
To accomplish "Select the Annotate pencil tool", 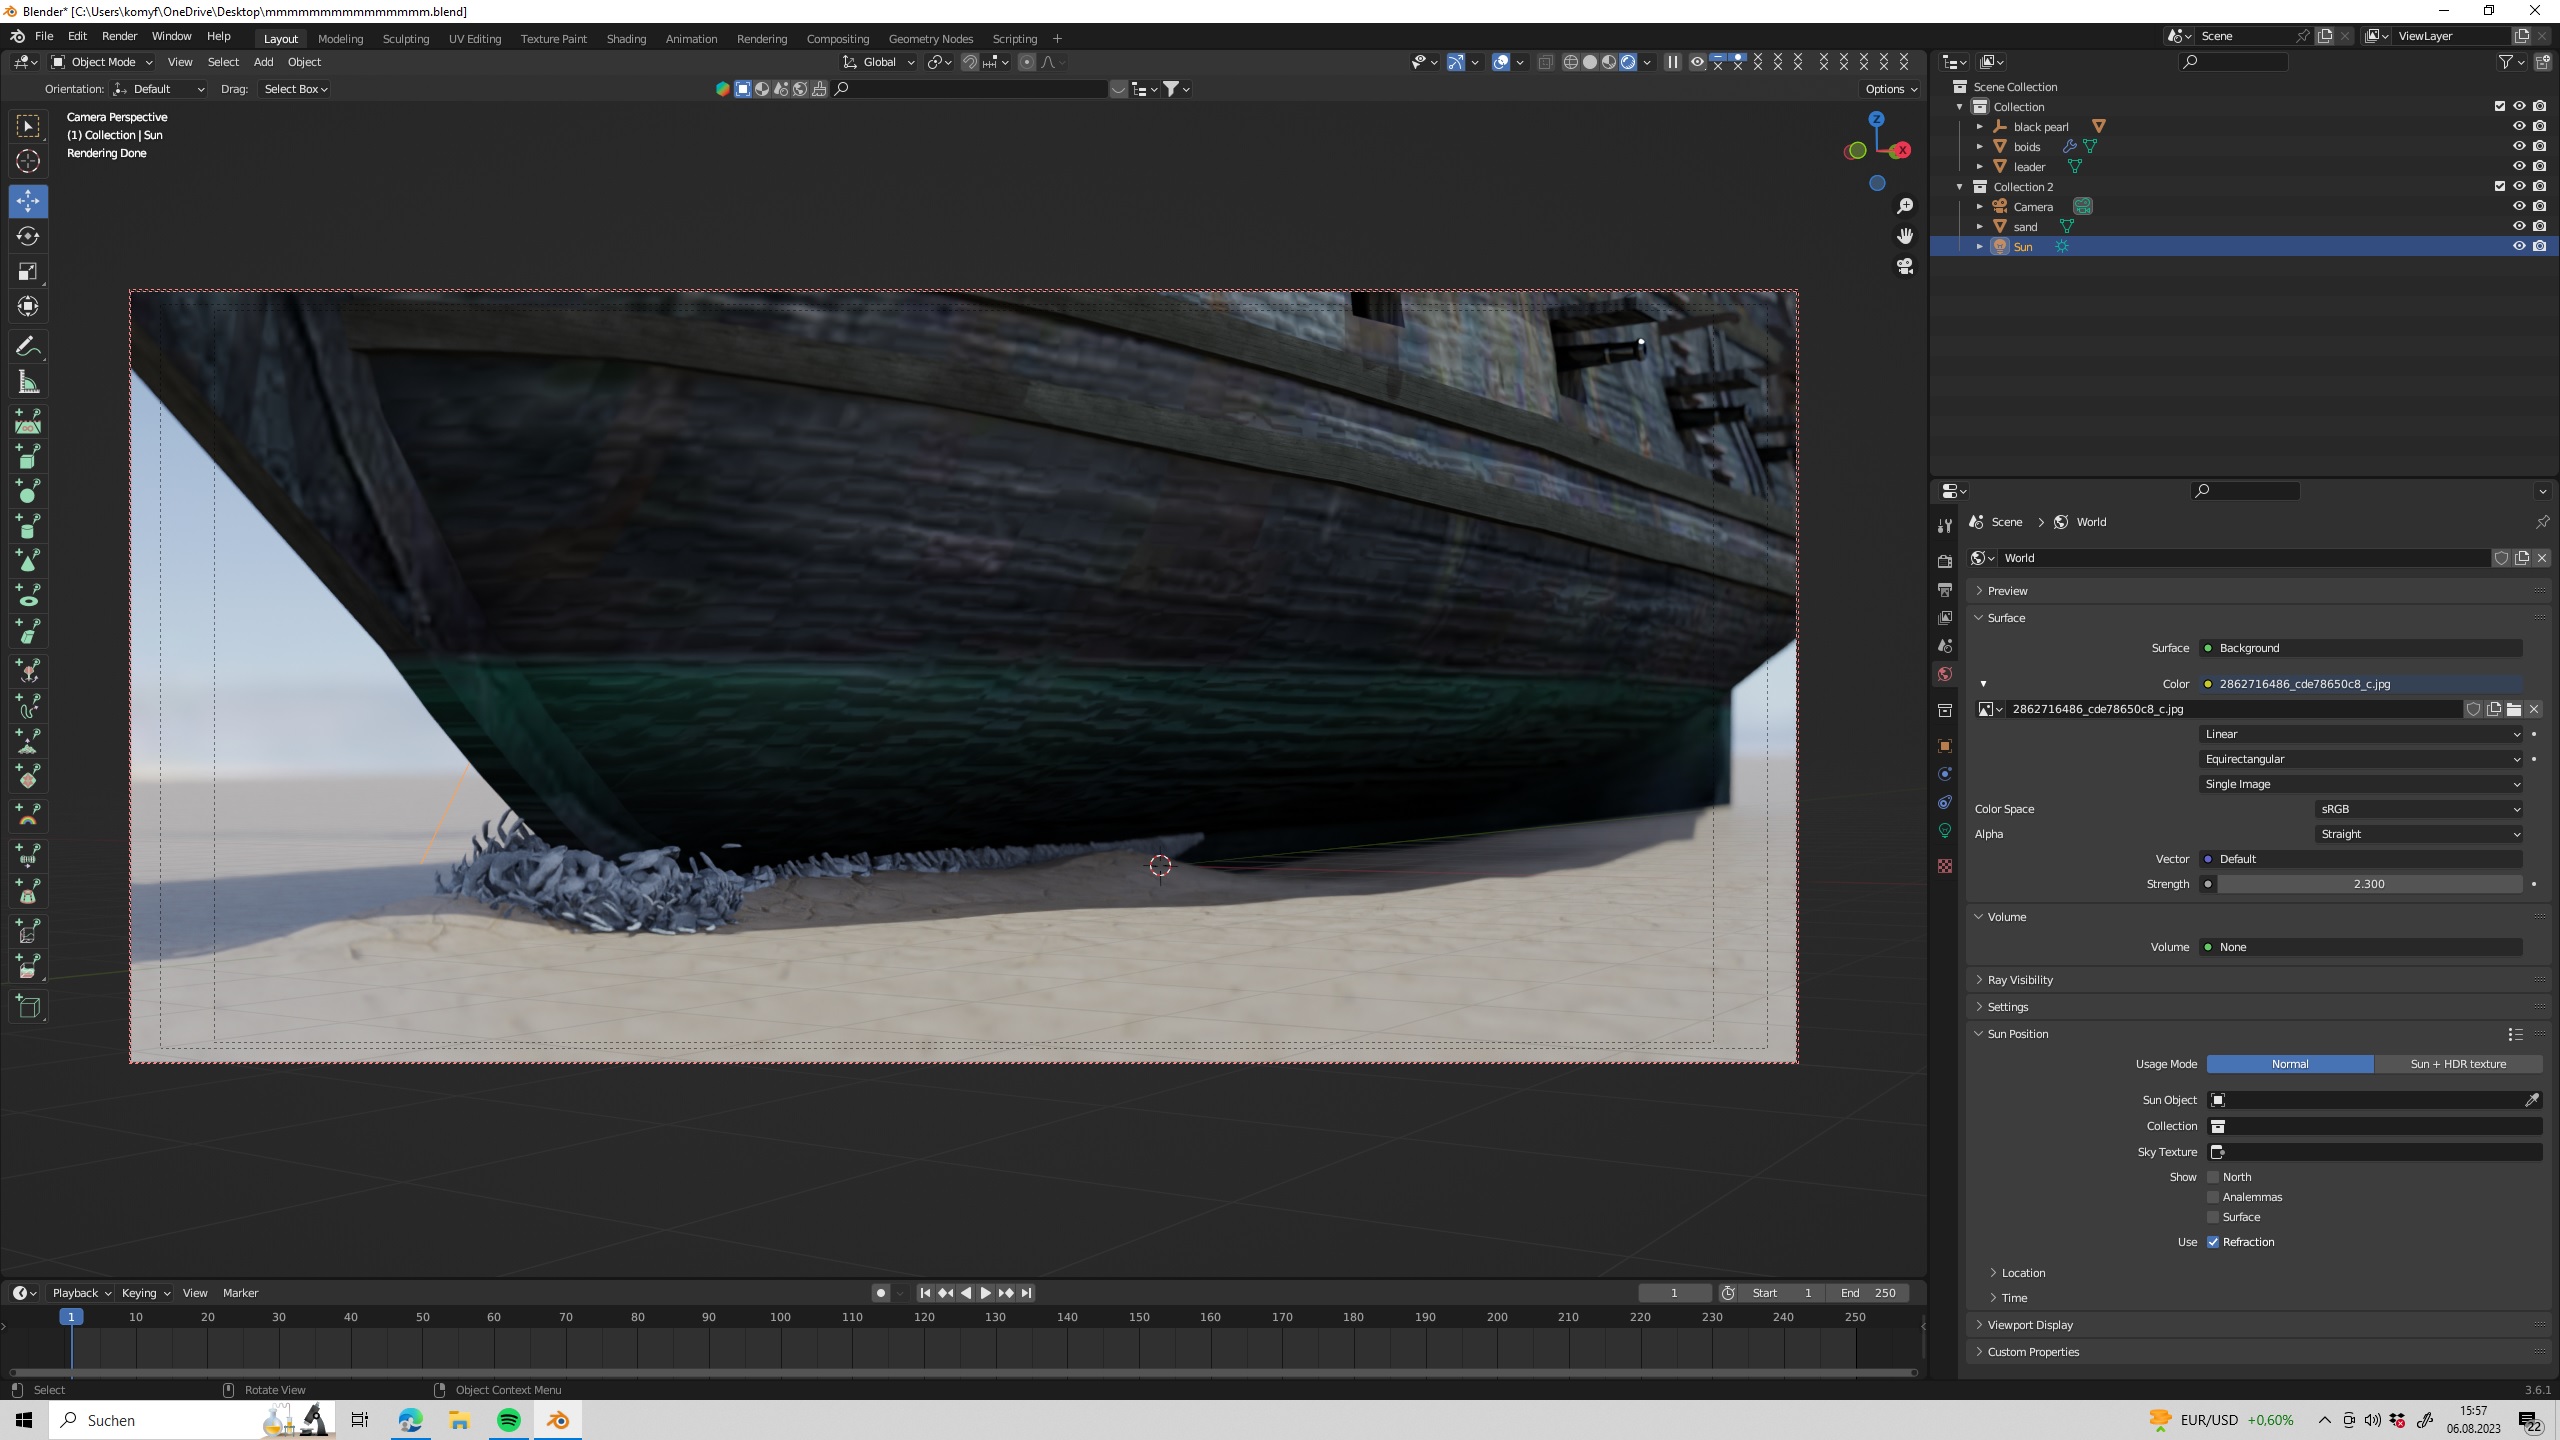I will click(x=28, y=347).
